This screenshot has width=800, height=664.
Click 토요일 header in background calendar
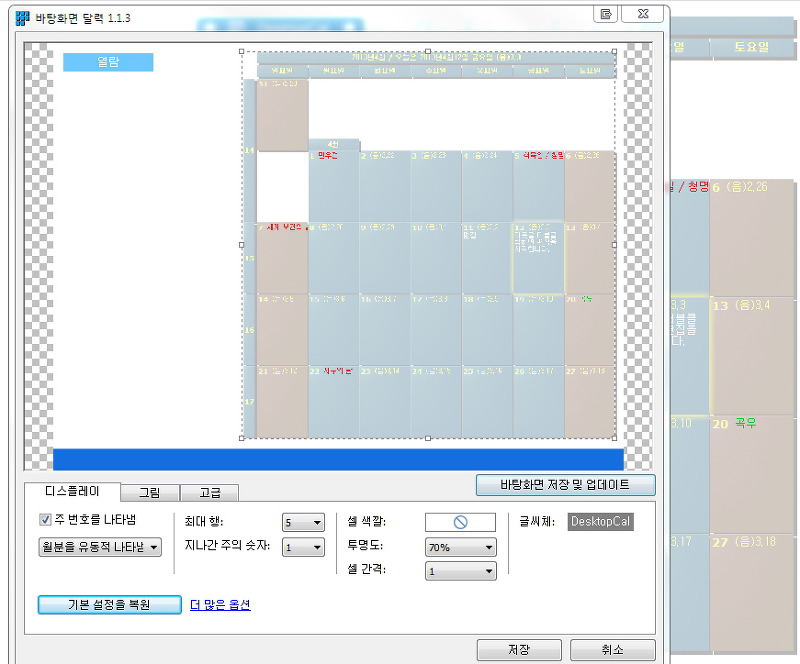(752, 47)
